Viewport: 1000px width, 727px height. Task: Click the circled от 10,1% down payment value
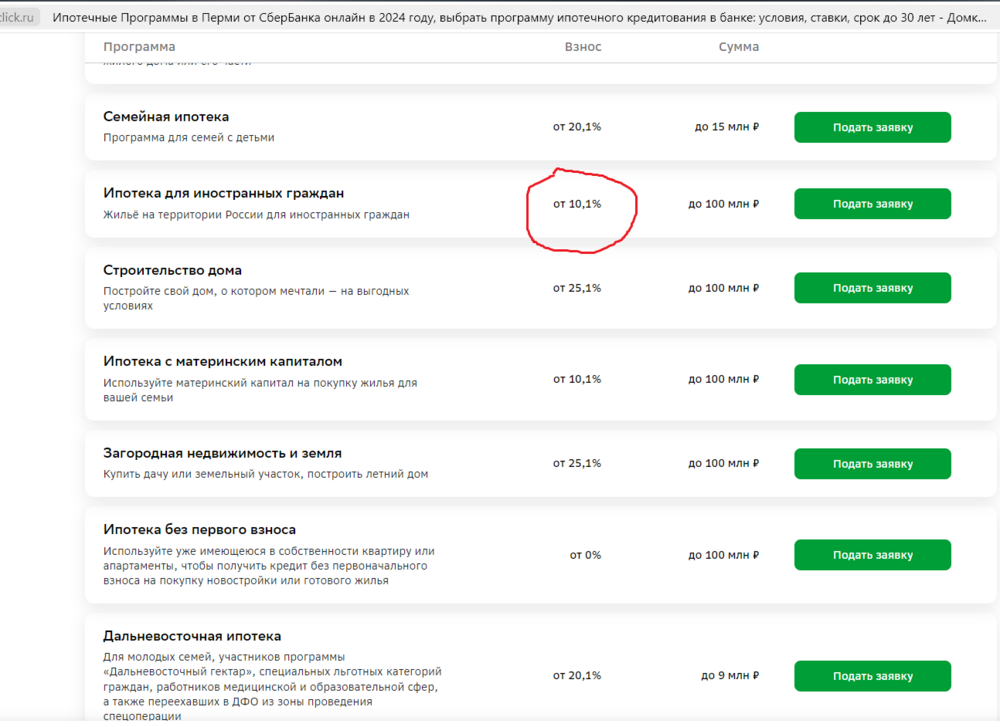577,204
